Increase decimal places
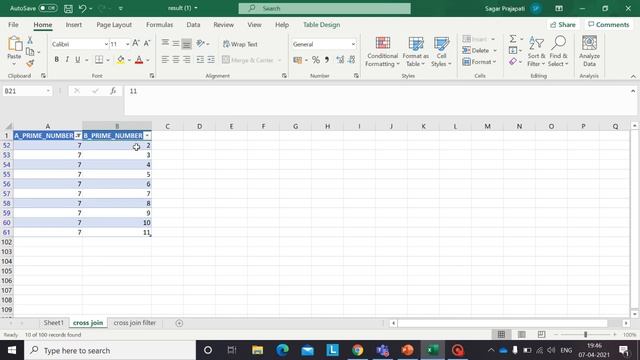The width and height of the screenshot is (640, 360). click(340, 60)
